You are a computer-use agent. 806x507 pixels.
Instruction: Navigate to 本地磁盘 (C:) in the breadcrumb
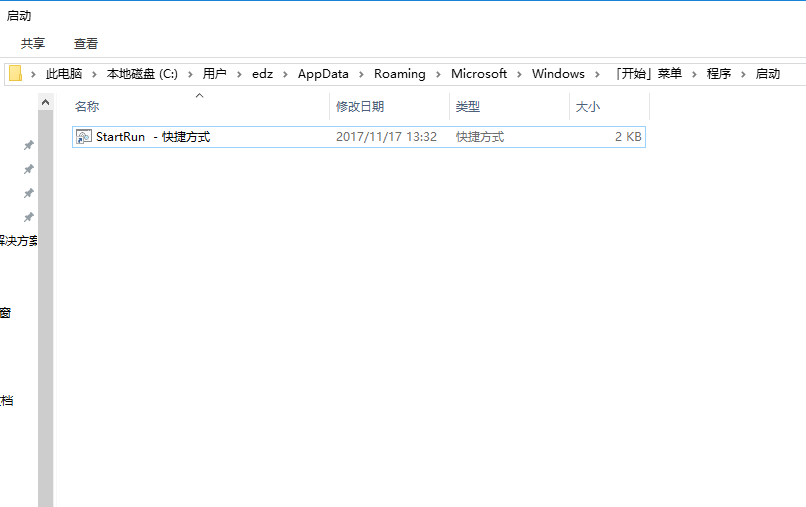pos(142,74)
